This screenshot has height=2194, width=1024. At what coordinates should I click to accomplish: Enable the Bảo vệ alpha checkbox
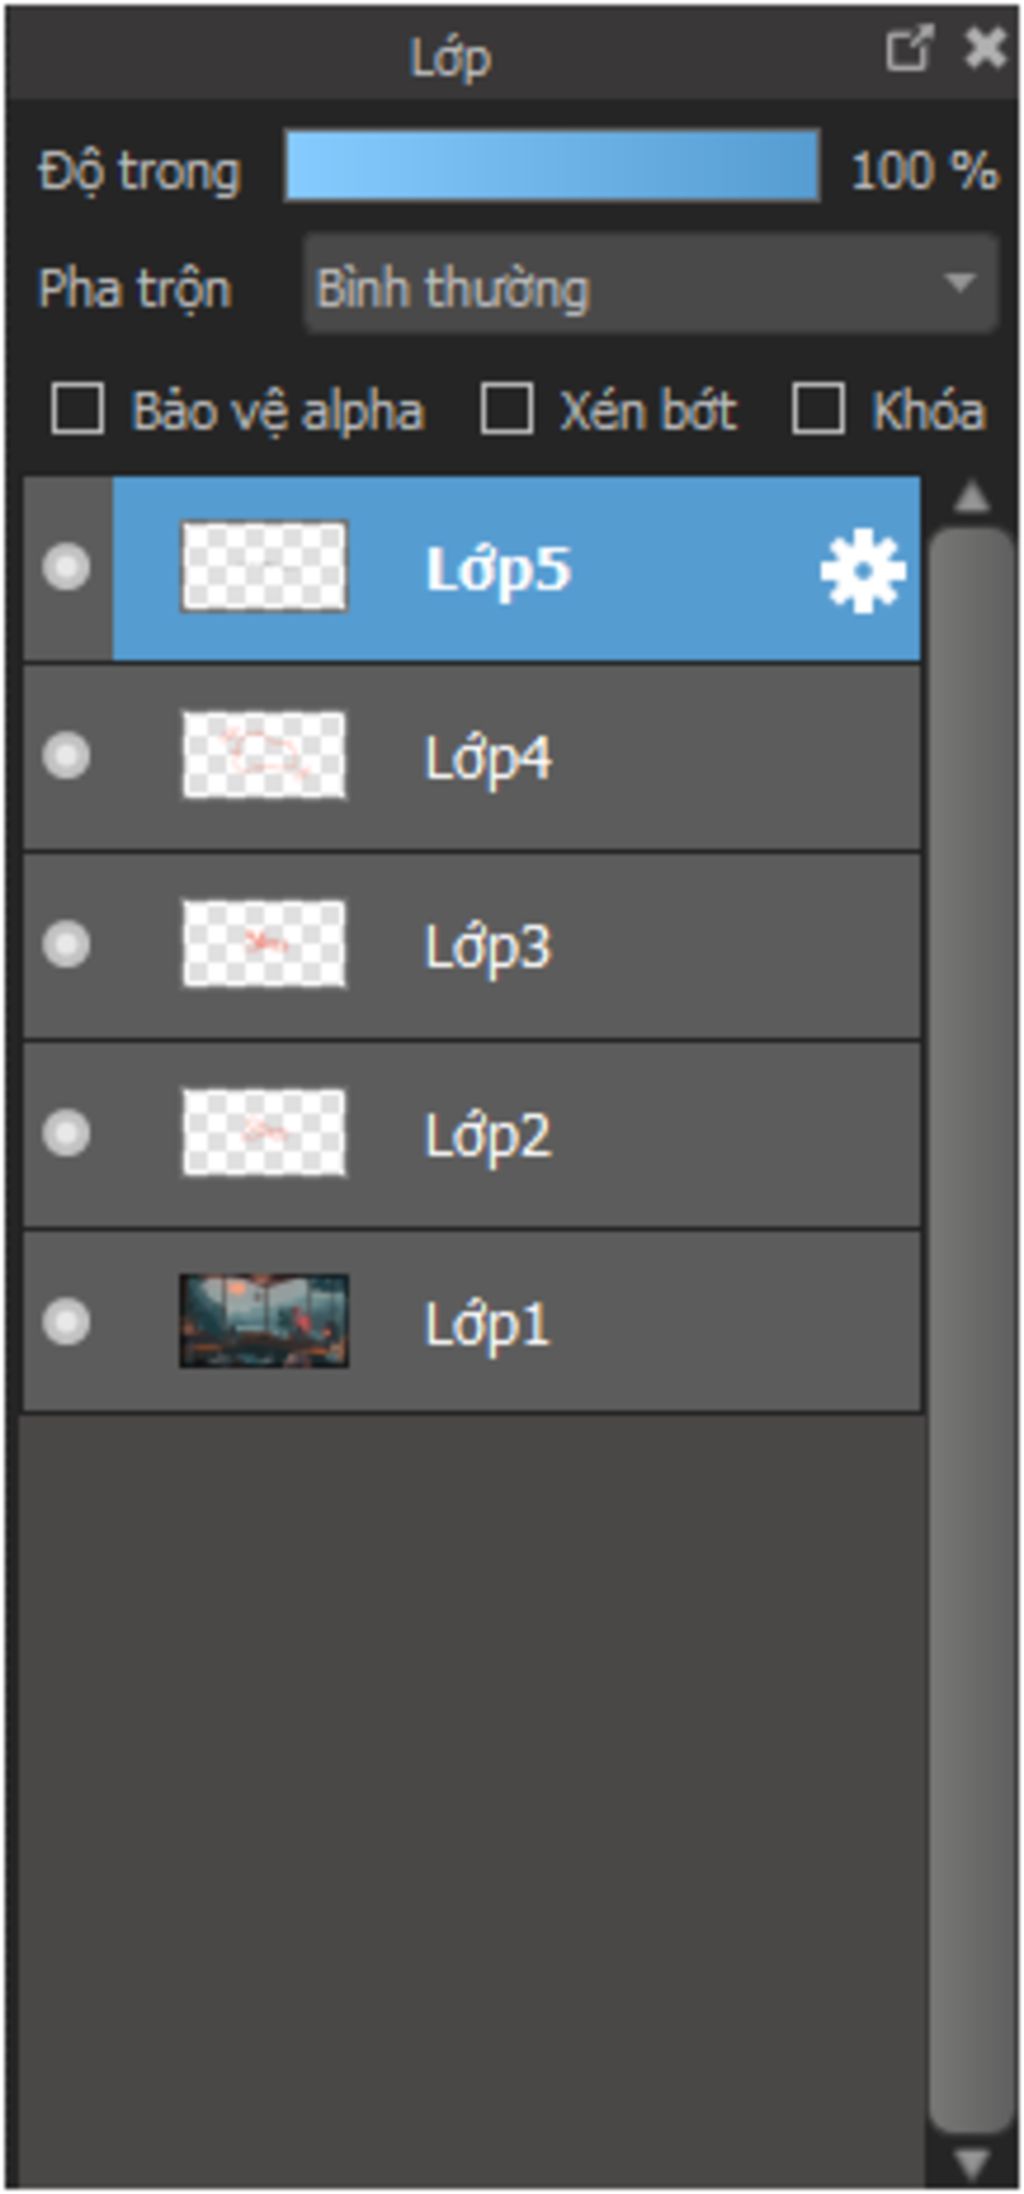point(77,409)
